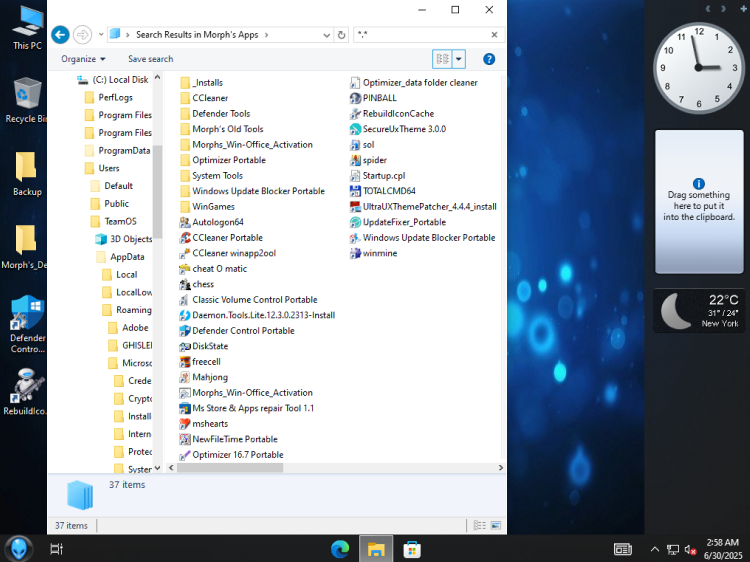Select CCleaner winapp2ool item

pyautogui.click(x=228, y=253)
